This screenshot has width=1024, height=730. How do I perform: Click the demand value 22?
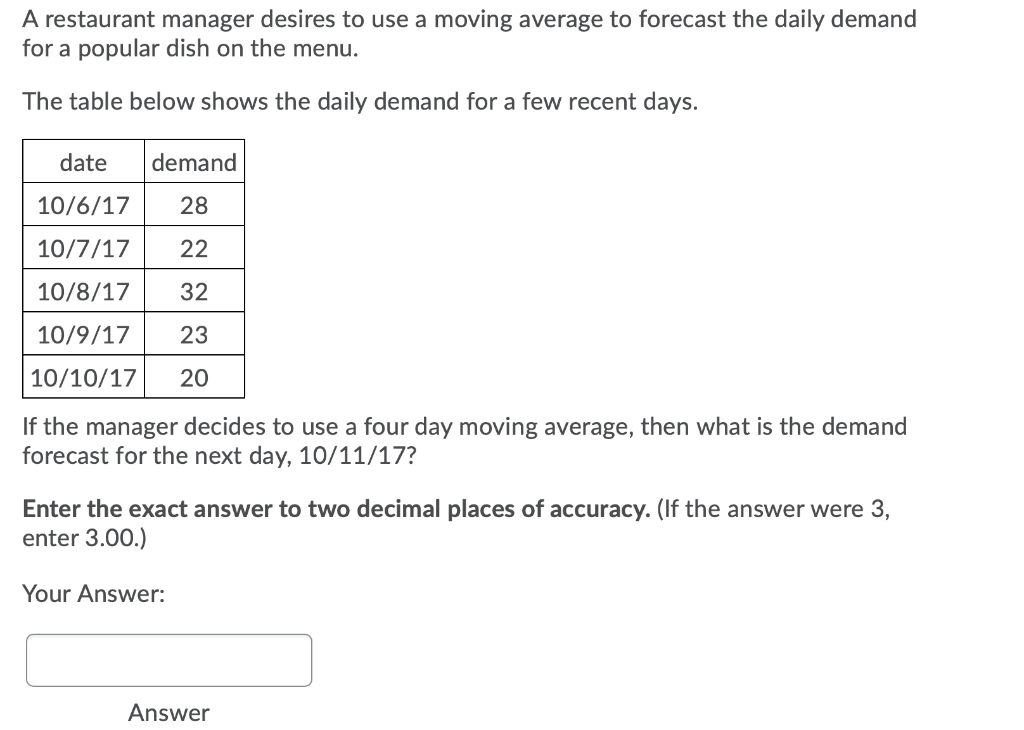point(193,248)
